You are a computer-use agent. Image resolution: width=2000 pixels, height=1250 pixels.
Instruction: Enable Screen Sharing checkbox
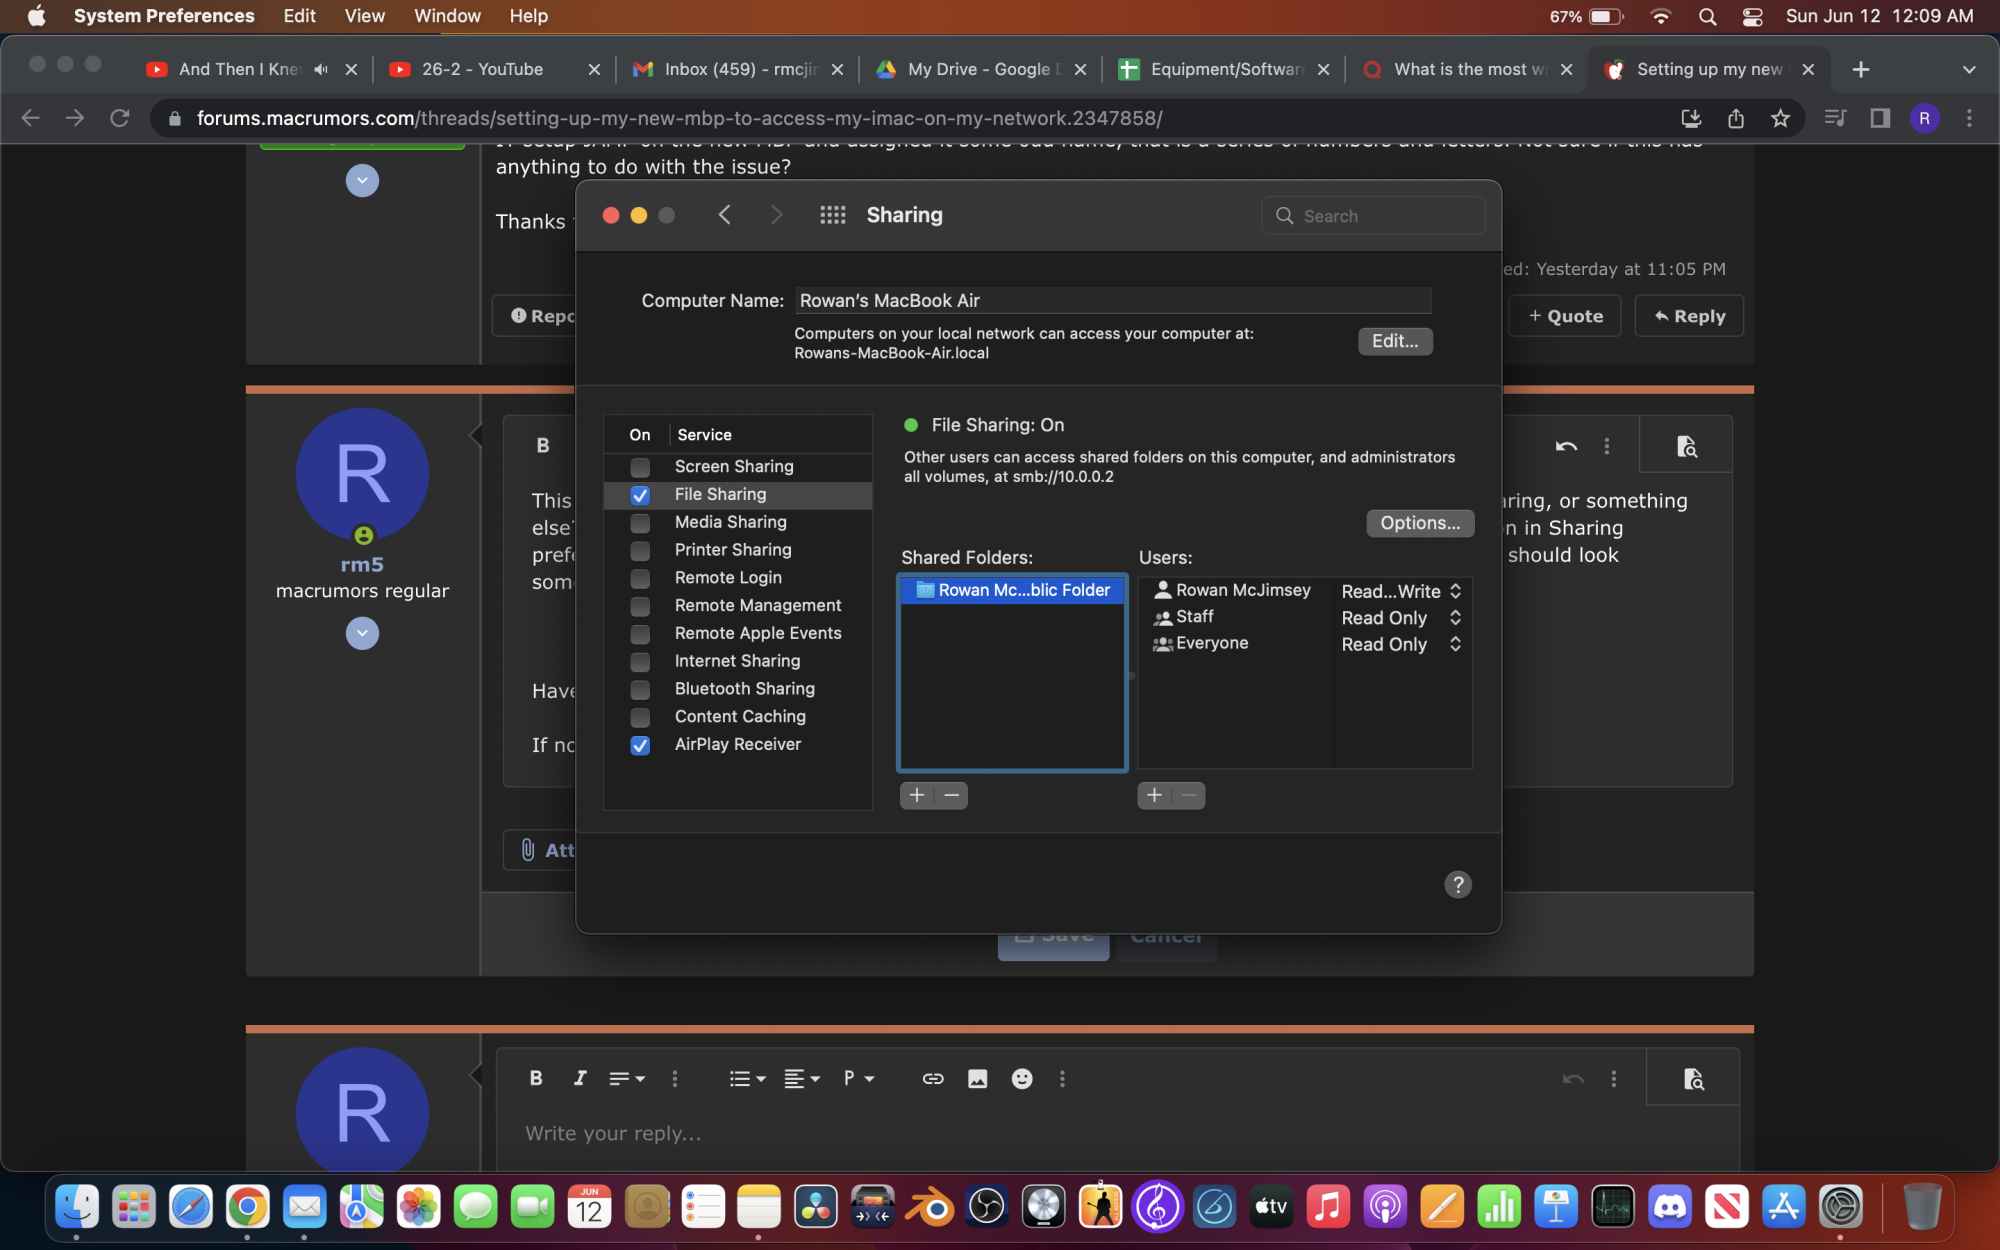640,467
